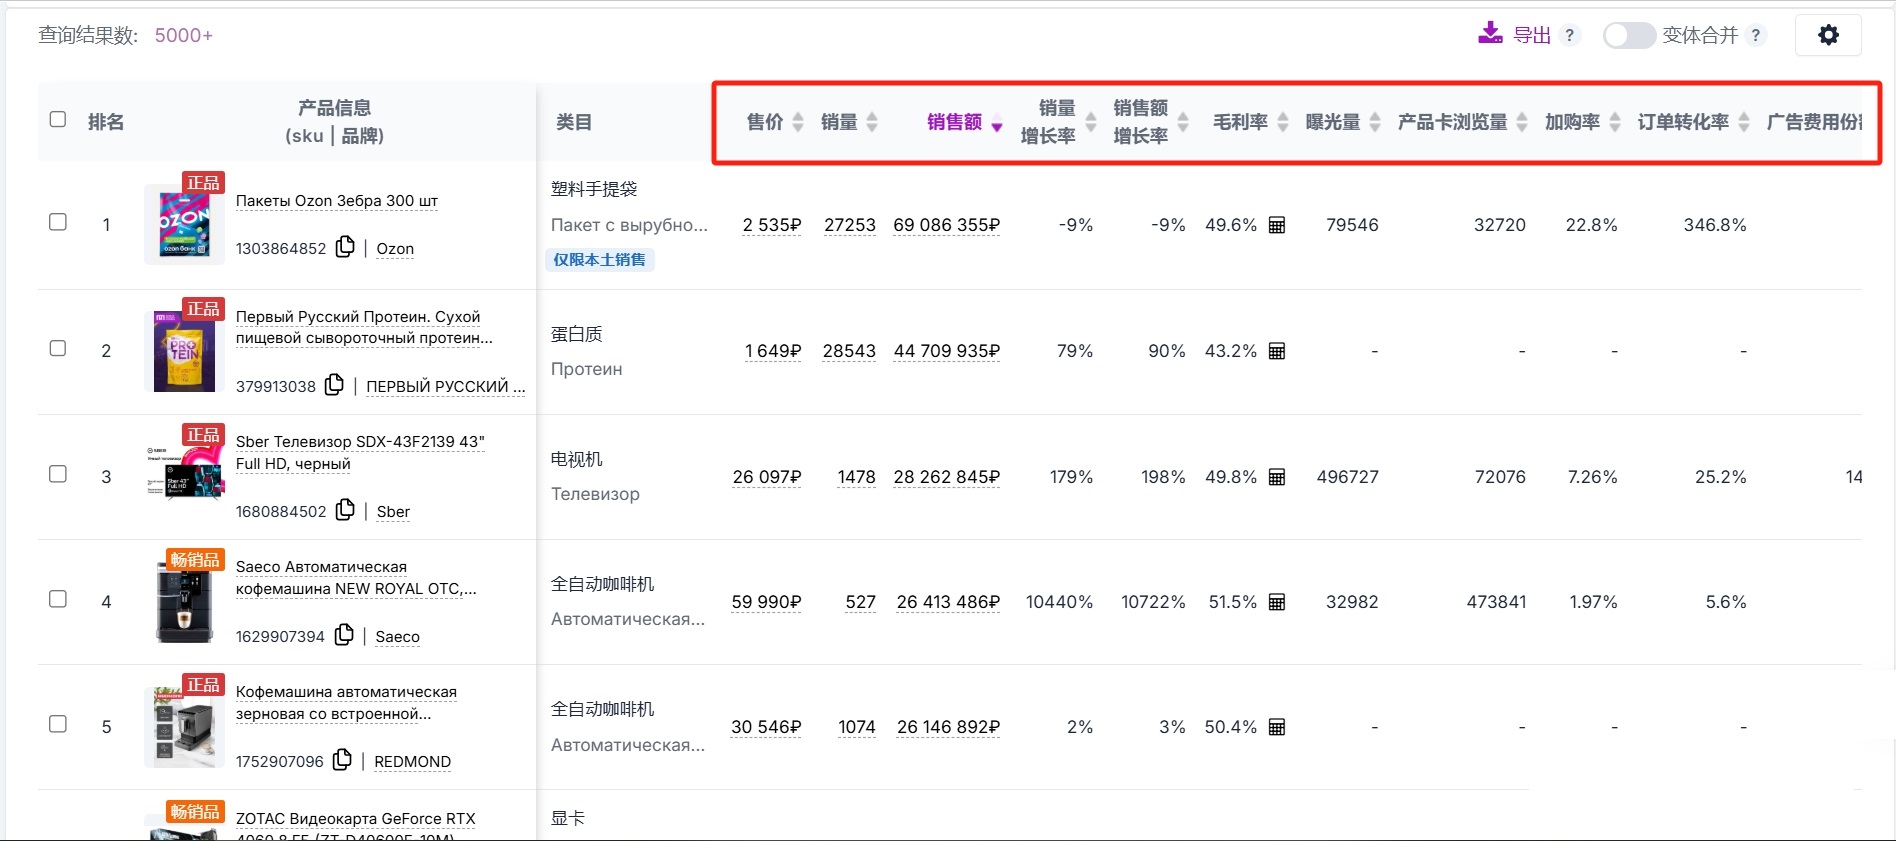The width and height of the screenshot is (1896, 841).
Task: Sort by 售价 column arrows
Action: (x=798, y=122)
